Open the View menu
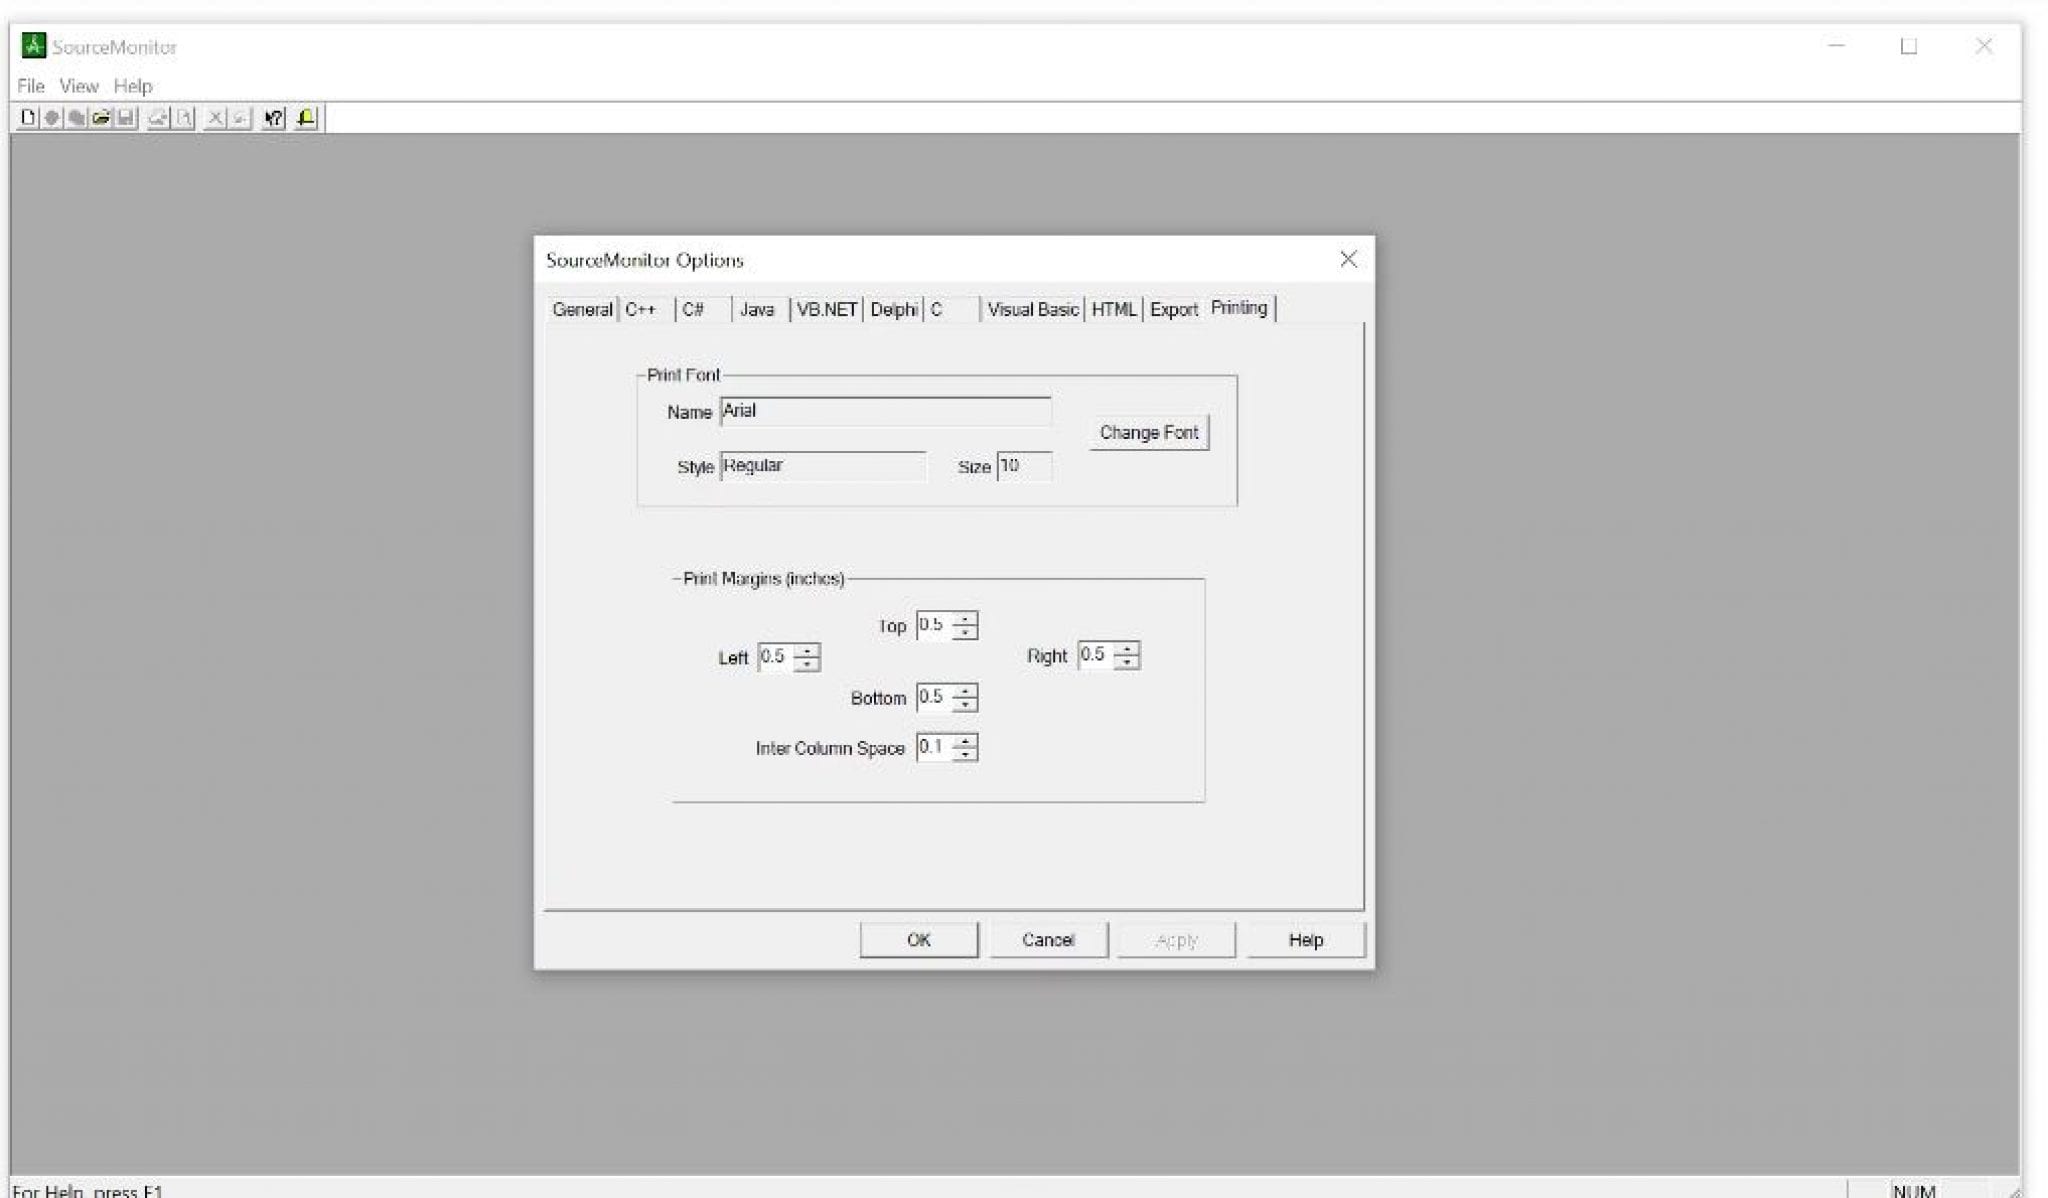2048x1198 pixels. (x=77, y=86)
